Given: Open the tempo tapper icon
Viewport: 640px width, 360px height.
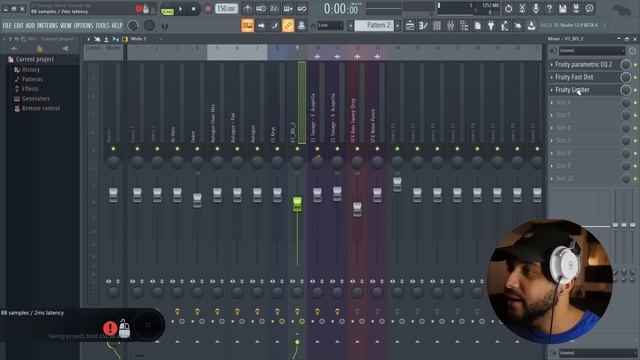Looking at the screenshot, I should click(504, 26).
